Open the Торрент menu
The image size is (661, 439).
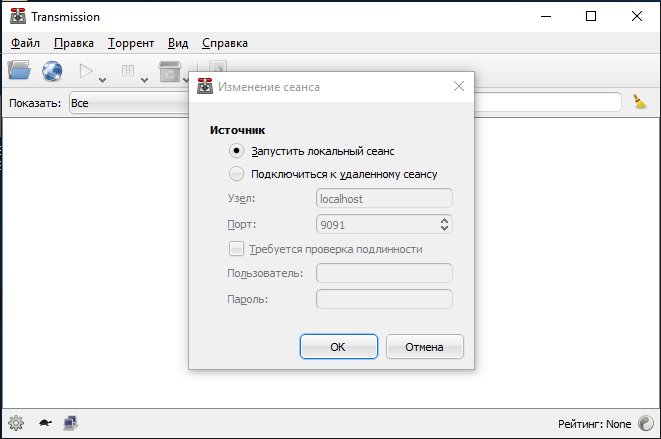[x=131, y=43]
